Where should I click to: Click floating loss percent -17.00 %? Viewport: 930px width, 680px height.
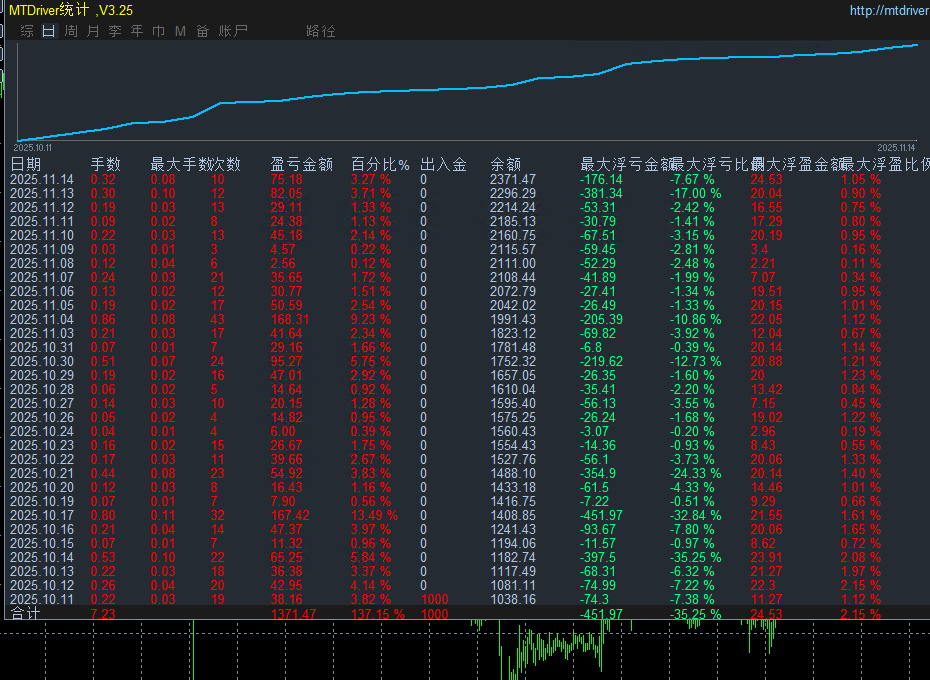pyautogui.click(x=695, y=193)
